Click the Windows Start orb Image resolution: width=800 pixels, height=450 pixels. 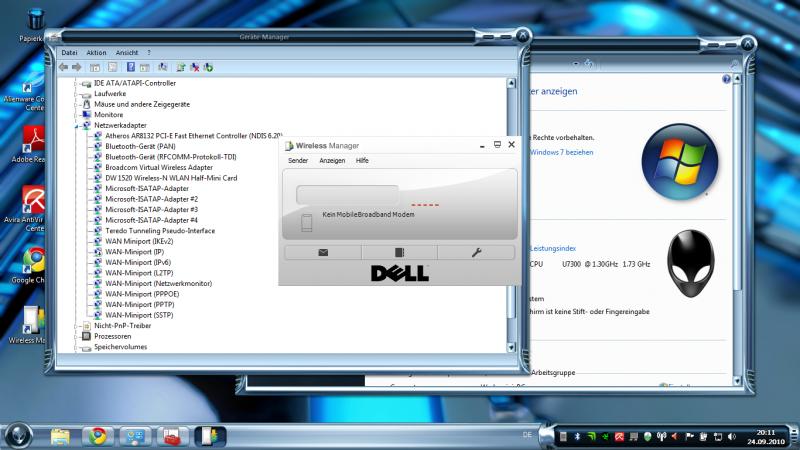point(19,435)
